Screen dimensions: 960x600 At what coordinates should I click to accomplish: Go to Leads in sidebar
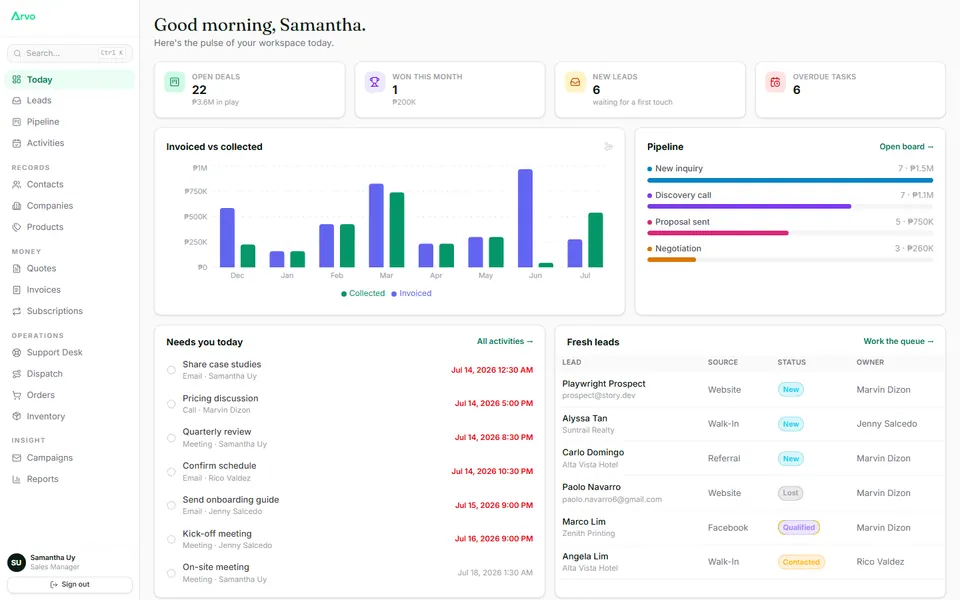point(70,100)
